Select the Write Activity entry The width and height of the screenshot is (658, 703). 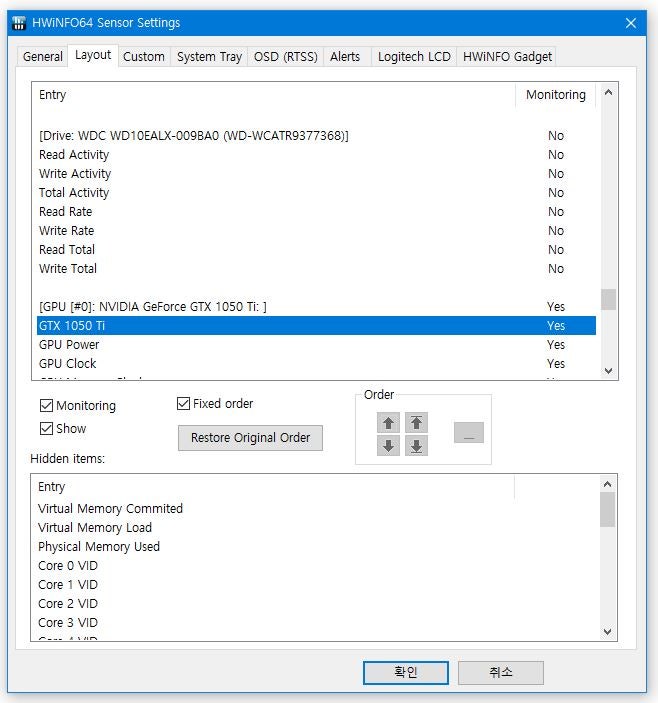(x=316, y=174)
